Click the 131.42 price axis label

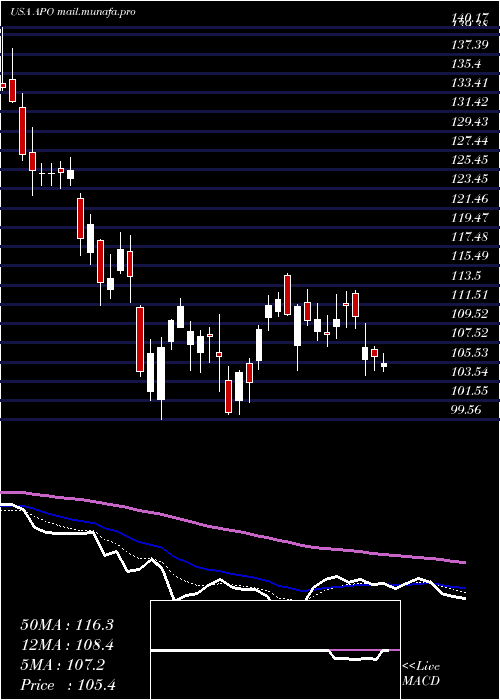470,102
